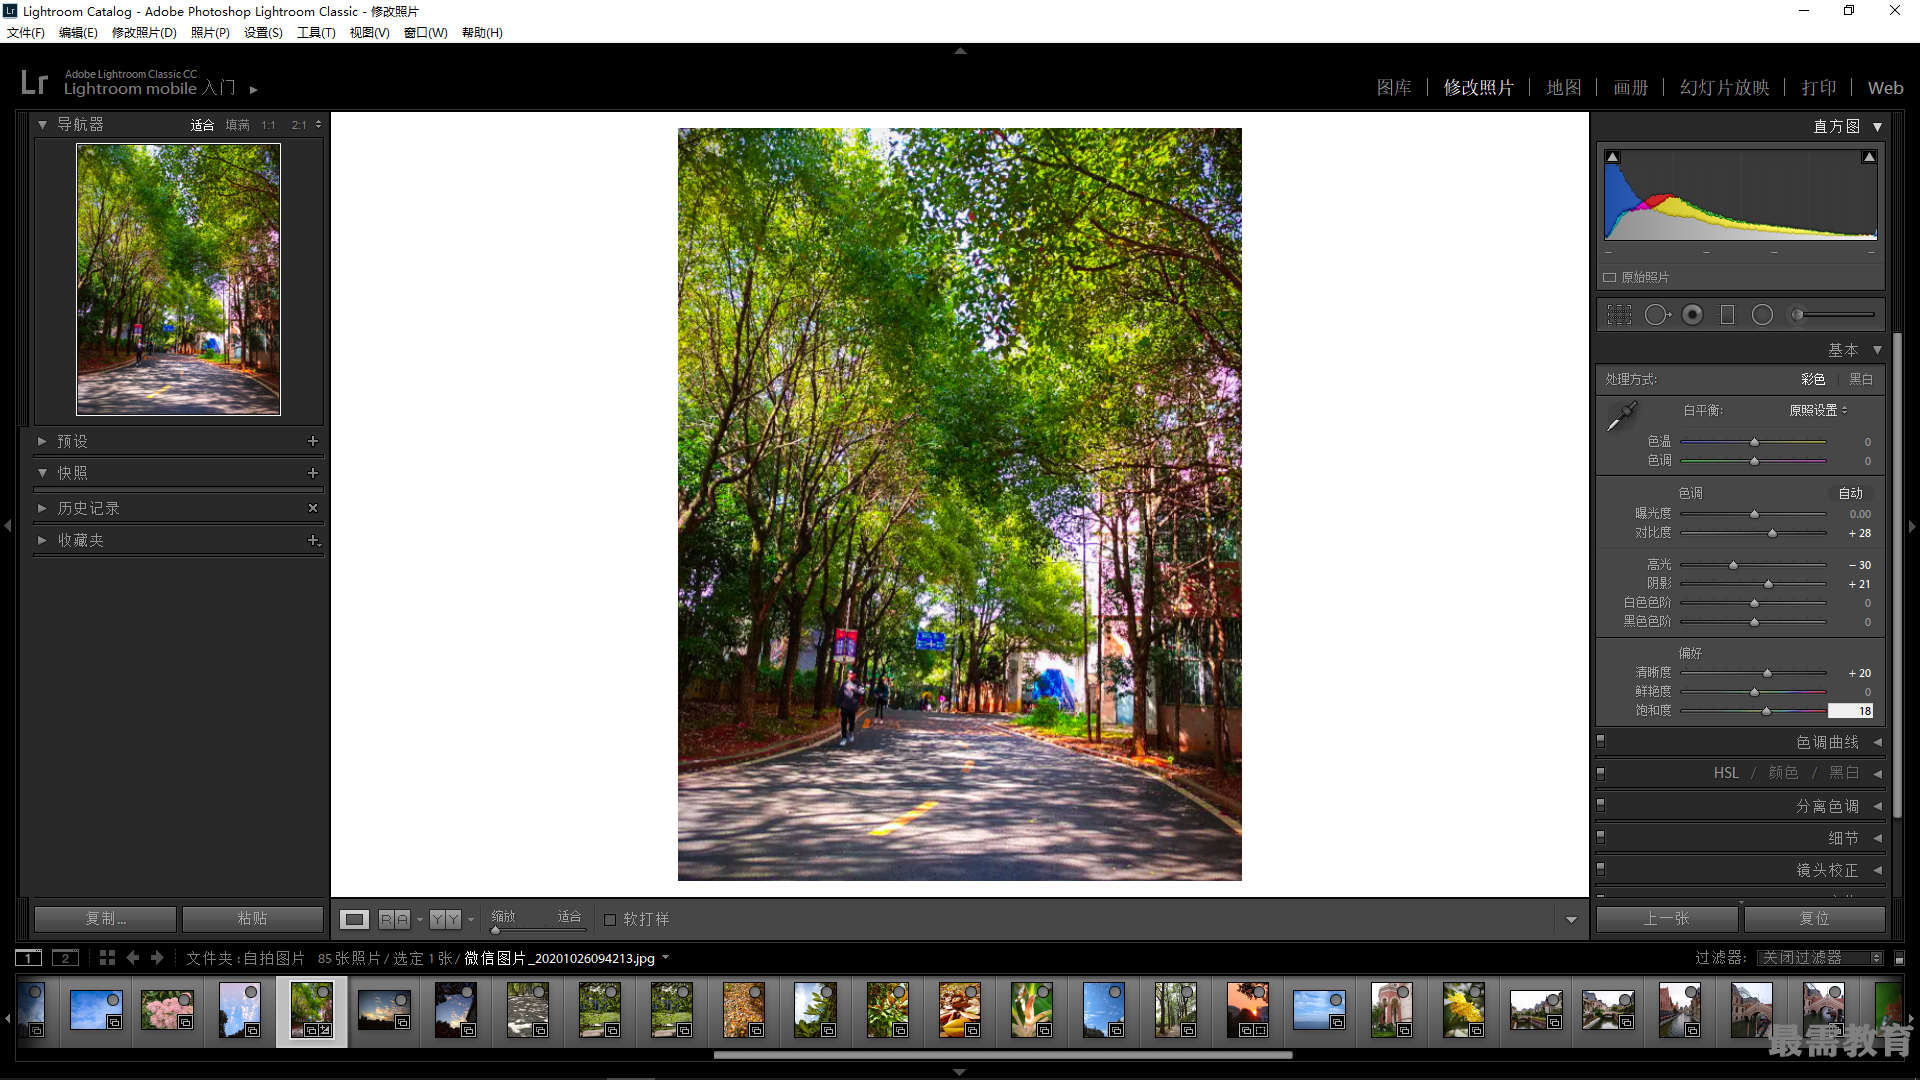Open the File menu
This screenshot has height=1080, width=1920.
tap(26, 33)
